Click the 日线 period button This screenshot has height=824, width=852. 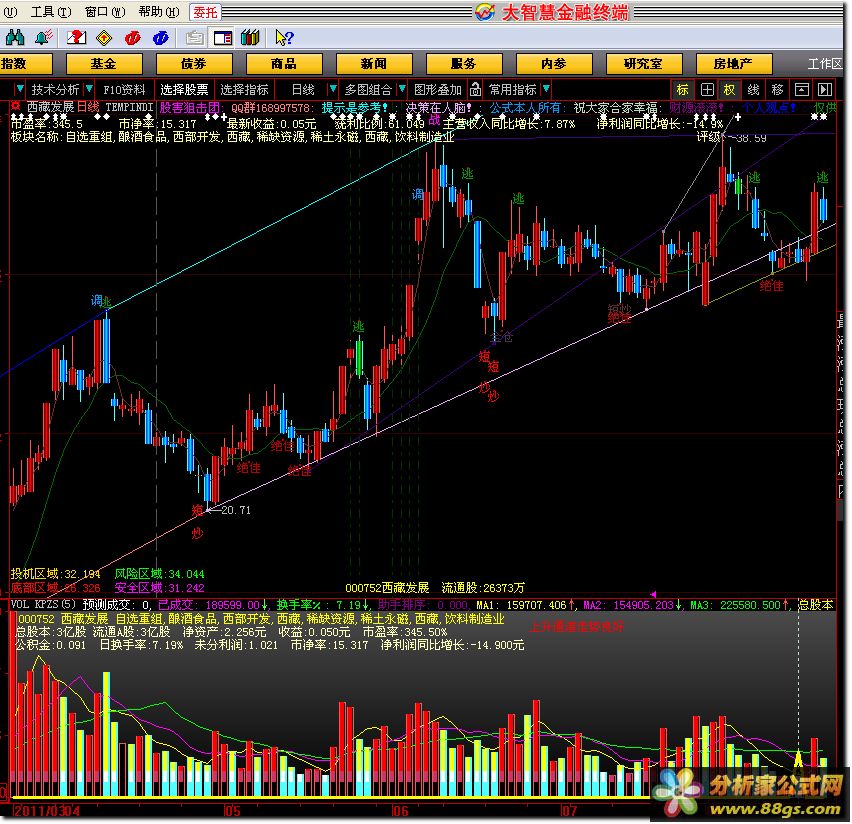[303, 89]
